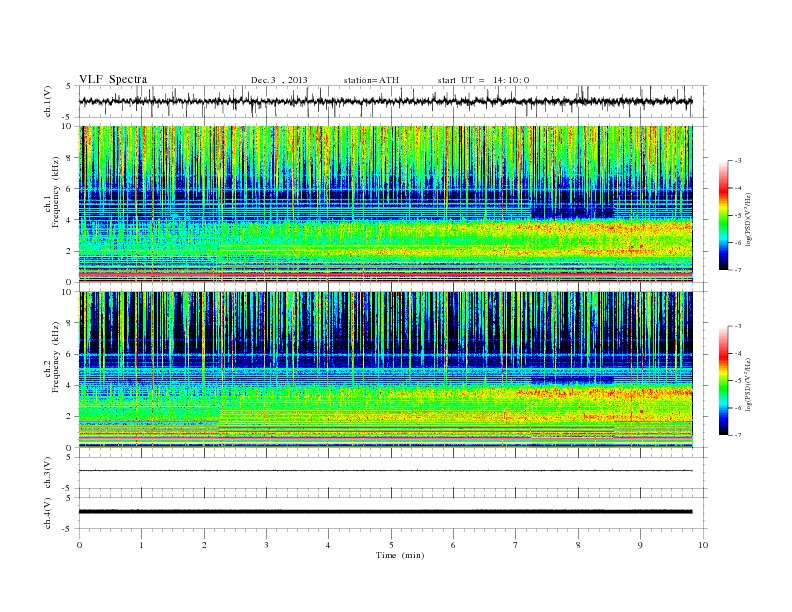Click the thick ch.4 voltage trace

coord(385,512)
